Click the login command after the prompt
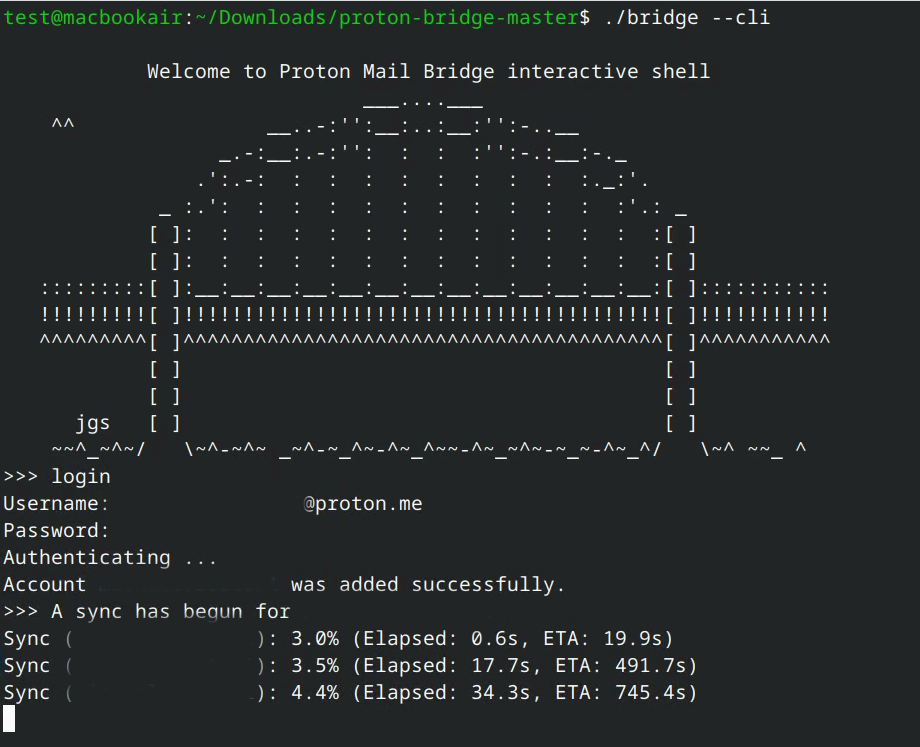 [x=81, y=477]
